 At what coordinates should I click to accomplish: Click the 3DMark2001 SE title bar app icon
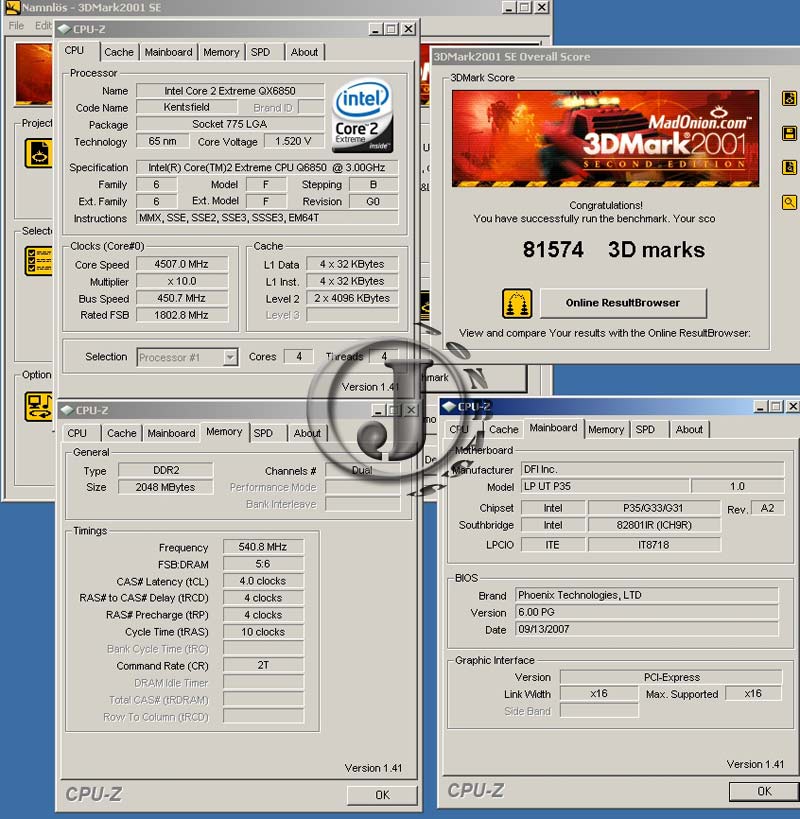(12, 7)
